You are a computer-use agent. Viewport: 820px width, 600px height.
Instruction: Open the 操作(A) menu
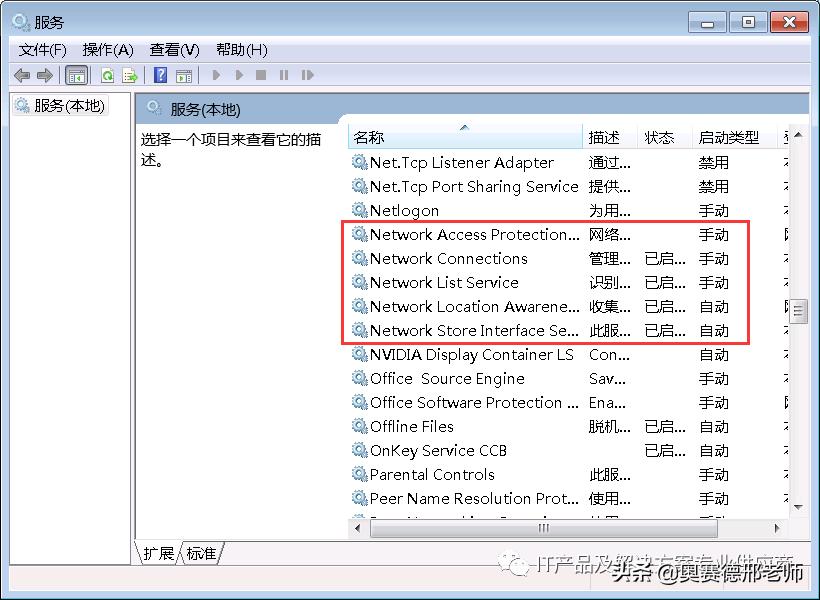click(x=106, y=49)
